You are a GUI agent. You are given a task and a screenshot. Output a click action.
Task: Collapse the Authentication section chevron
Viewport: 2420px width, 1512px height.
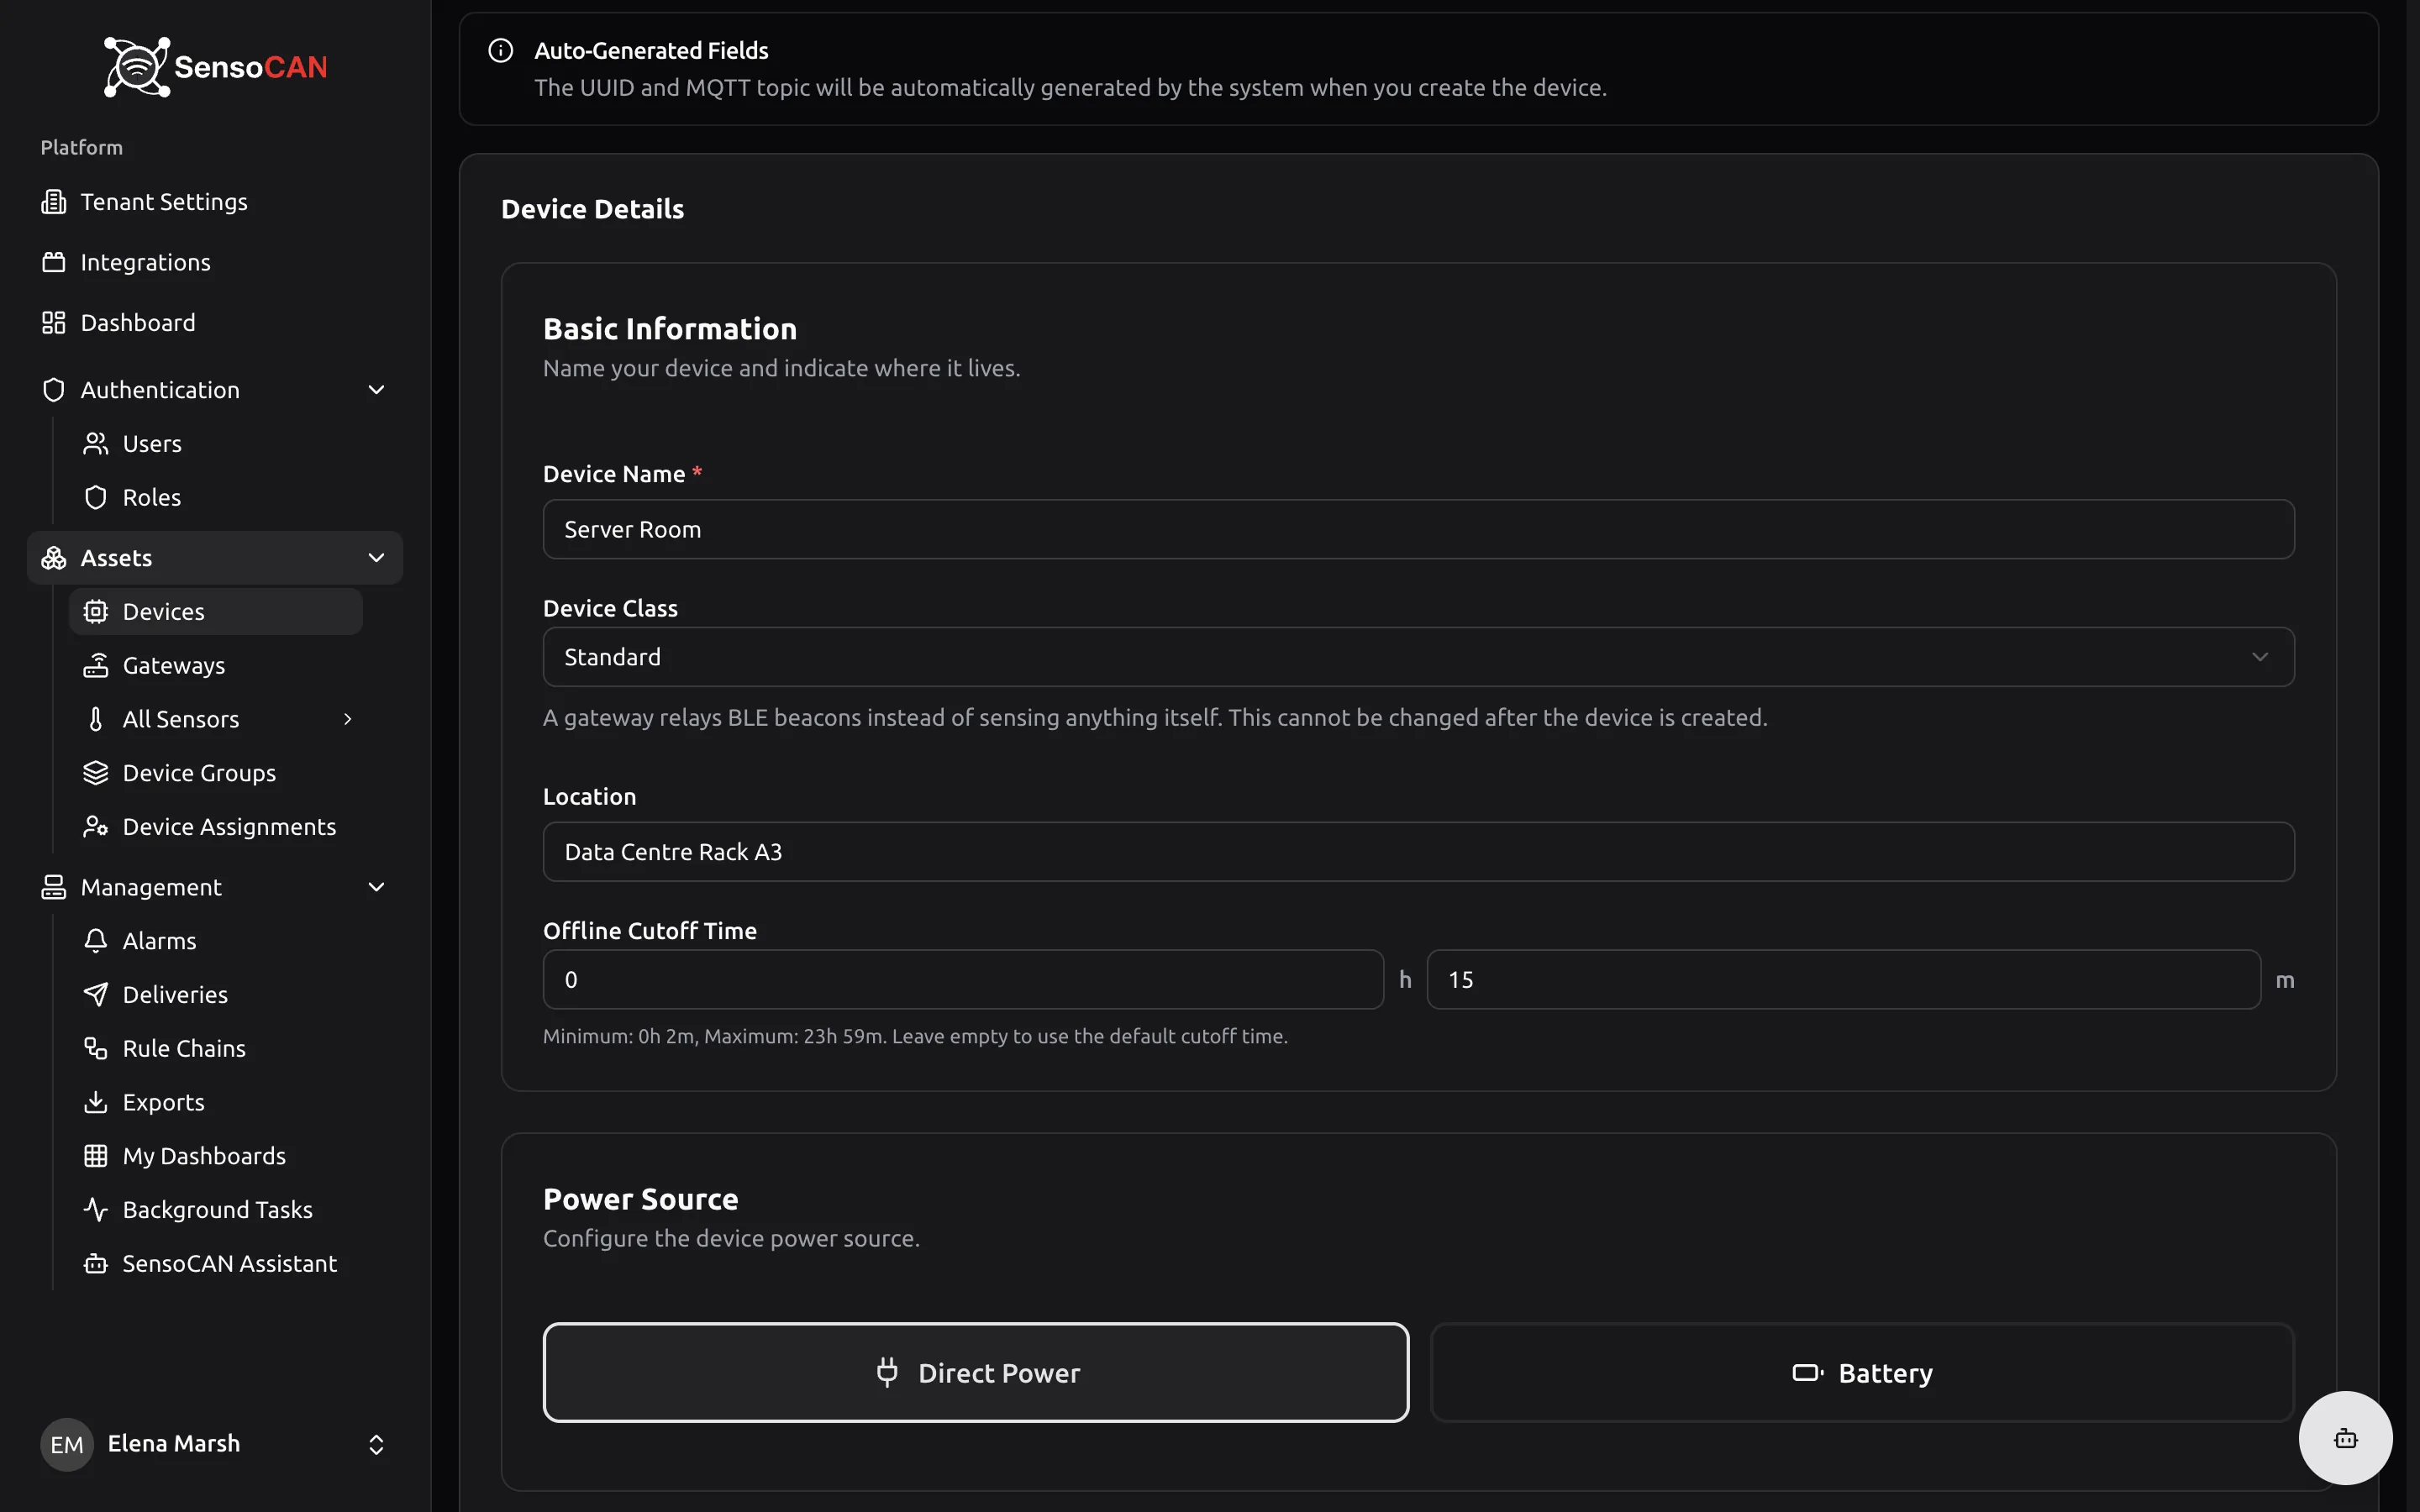click(x=376, y=390)
